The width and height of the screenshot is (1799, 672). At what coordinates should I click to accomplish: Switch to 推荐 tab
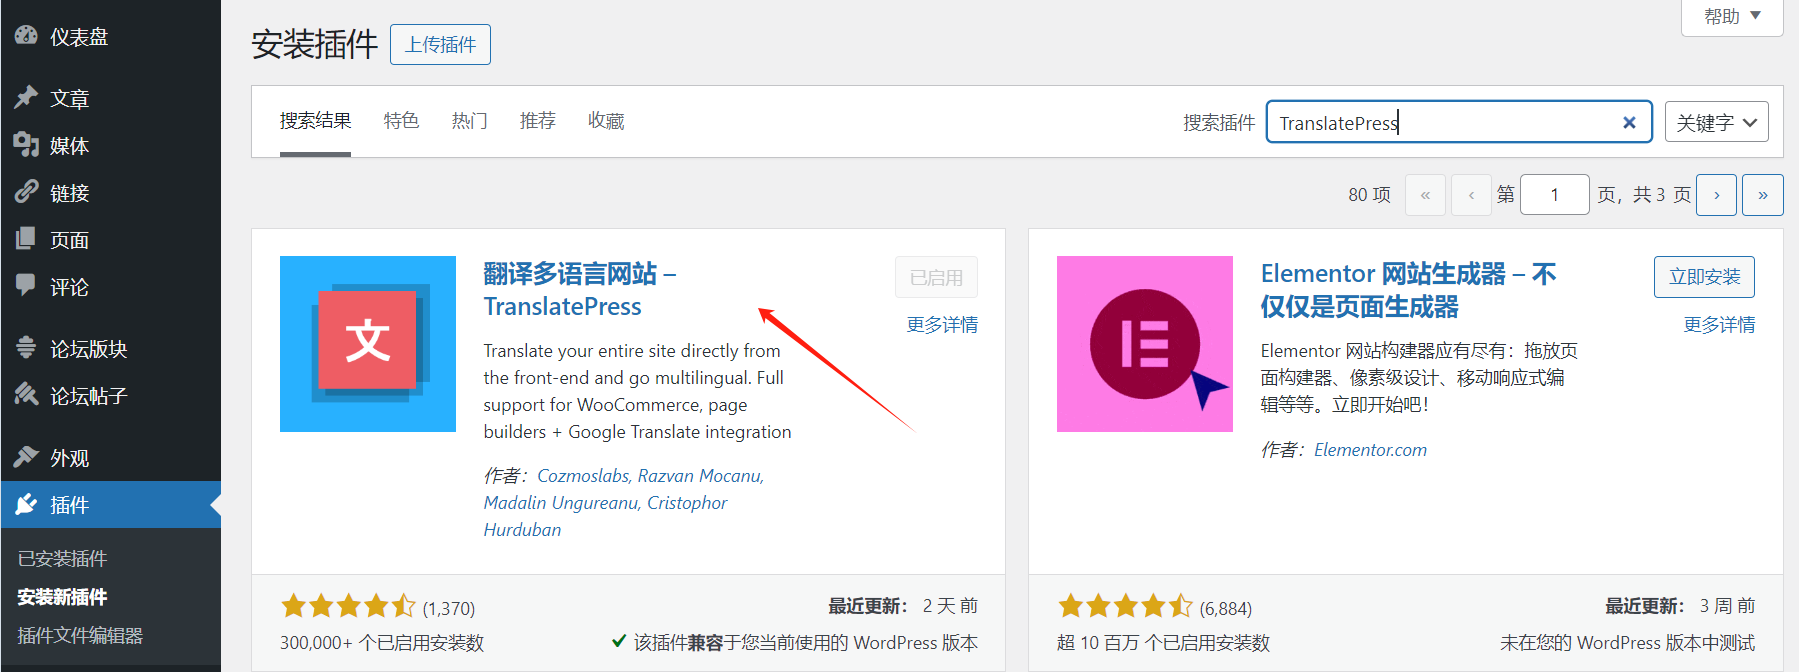pos(537,121)
